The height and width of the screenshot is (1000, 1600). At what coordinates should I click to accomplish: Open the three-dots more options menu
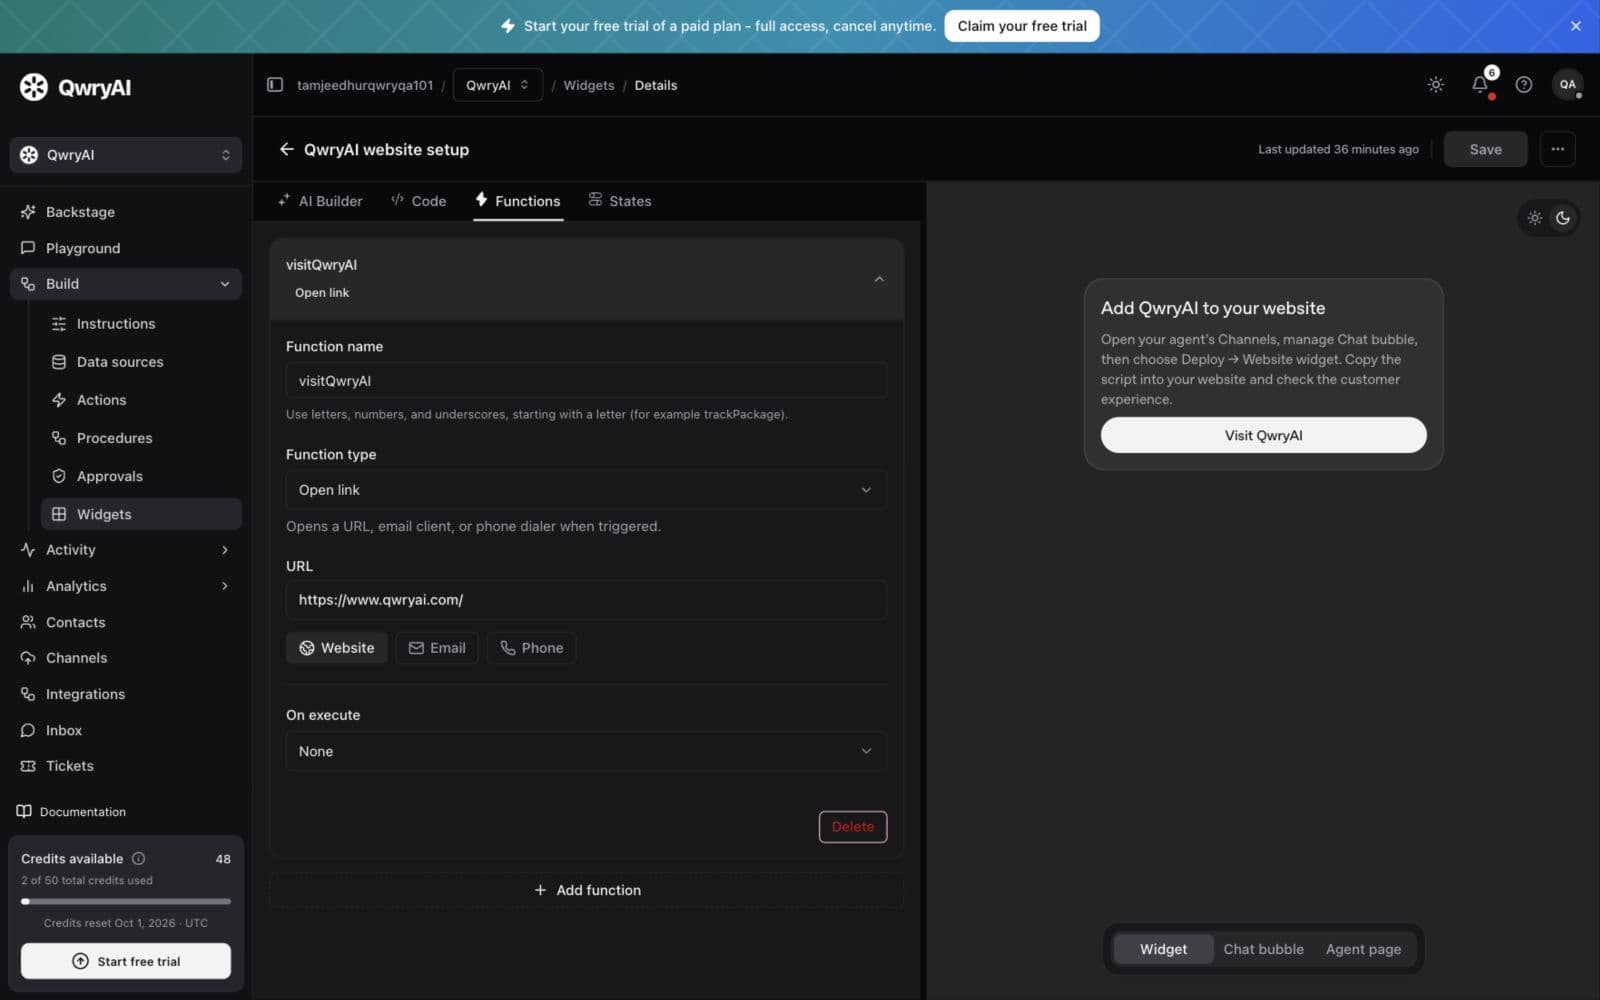(x=1557, y=149)
